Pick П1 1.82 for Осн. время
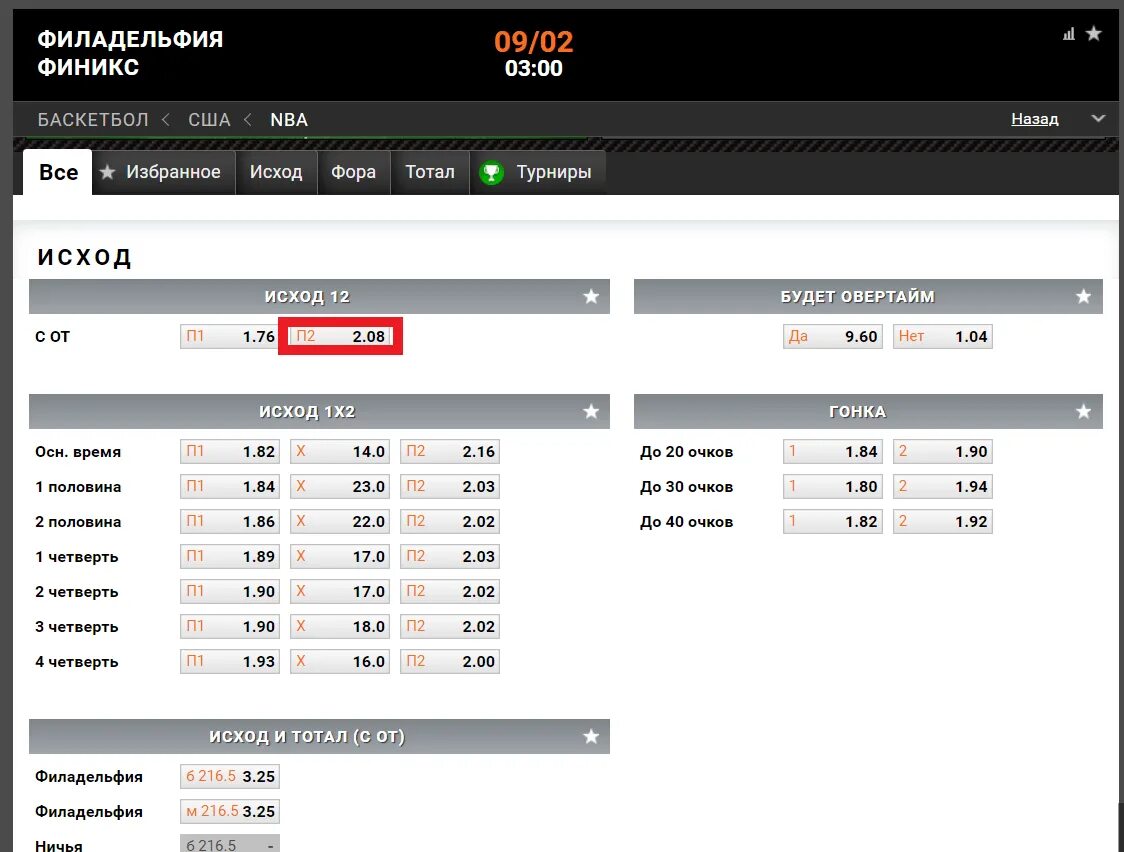The width and height of the screenshot is (1124, 852). [x=229, y=451]
